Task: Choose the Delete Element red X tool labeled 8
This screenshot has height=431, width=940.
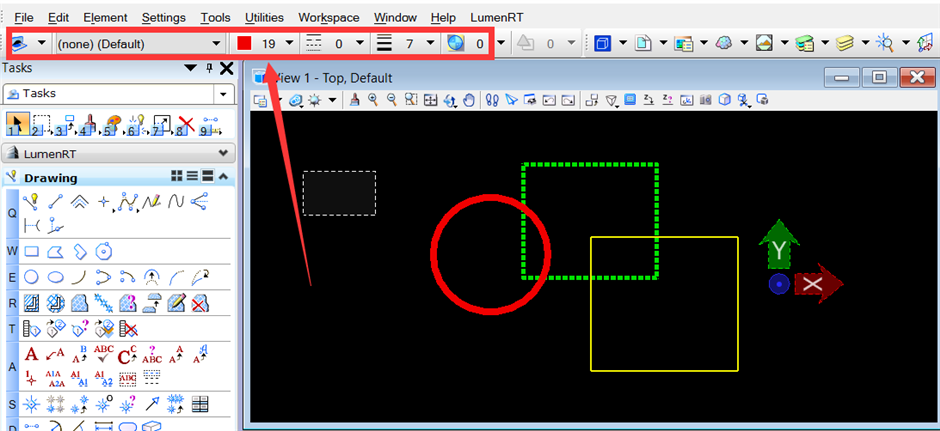Action: click(187, 125)
